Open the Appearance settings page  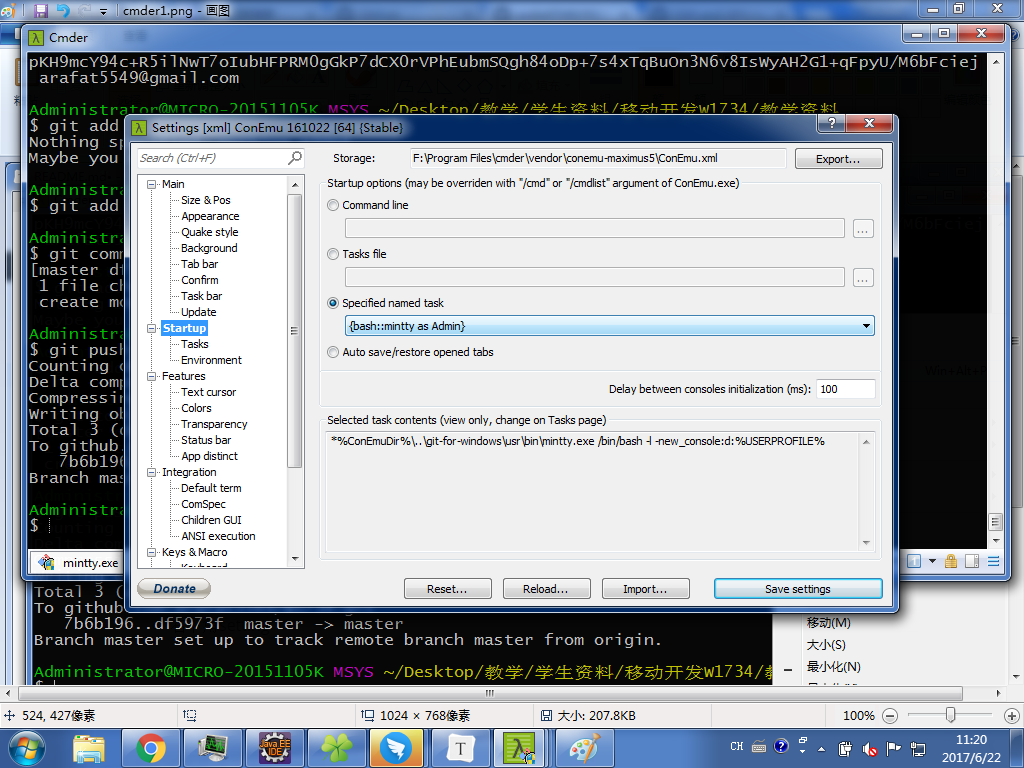click(x=210, y=216)
